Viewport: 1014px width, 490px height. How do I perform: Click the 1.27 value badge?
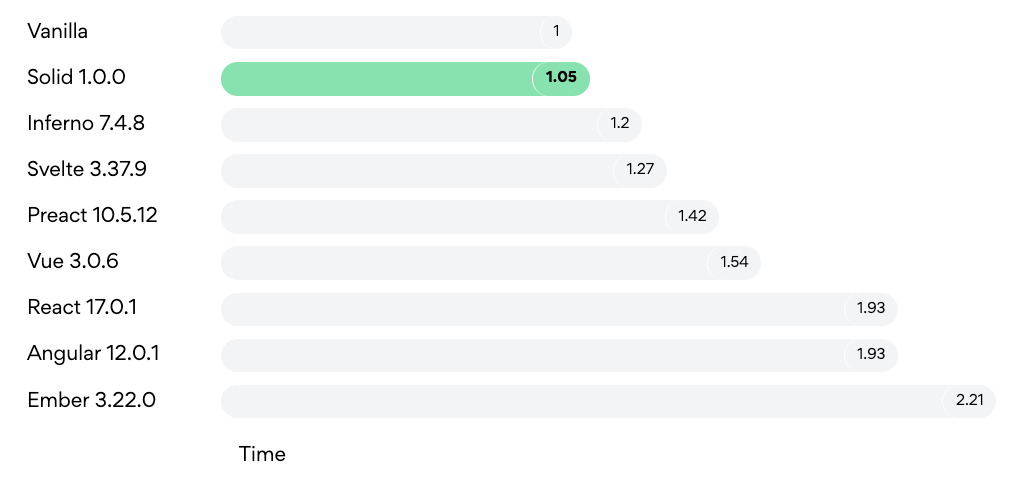(x=640, y=171)
